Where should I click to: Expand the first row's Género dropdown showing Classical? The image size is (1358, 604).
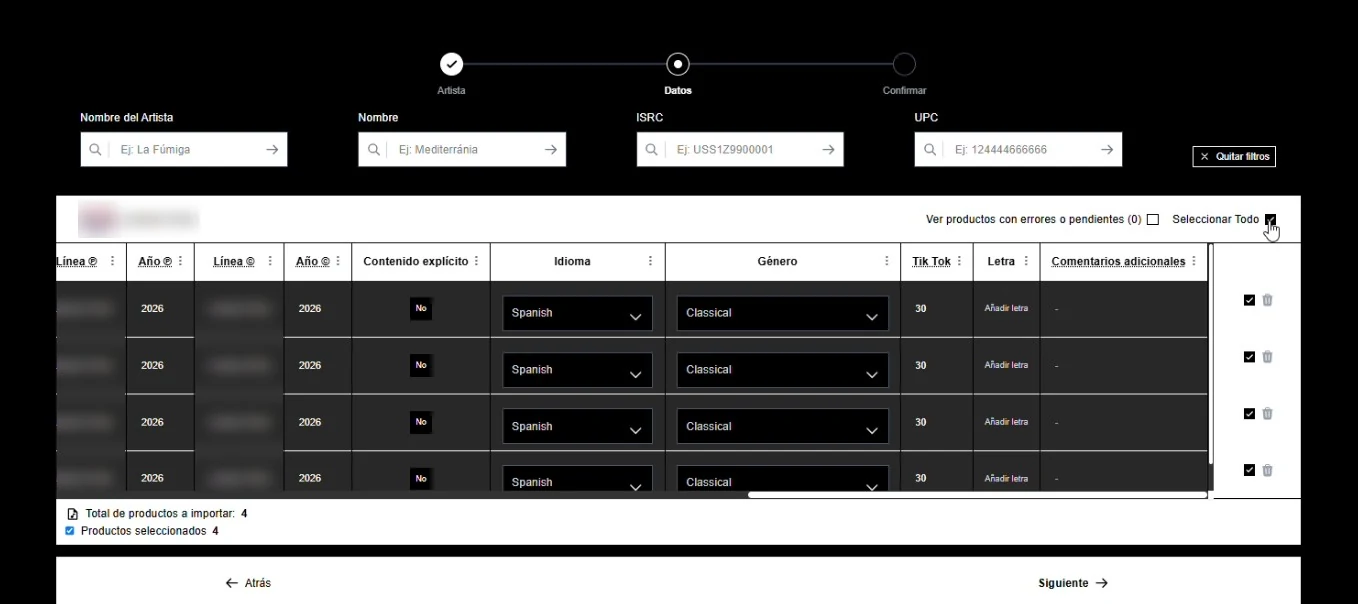click(783, 313)
